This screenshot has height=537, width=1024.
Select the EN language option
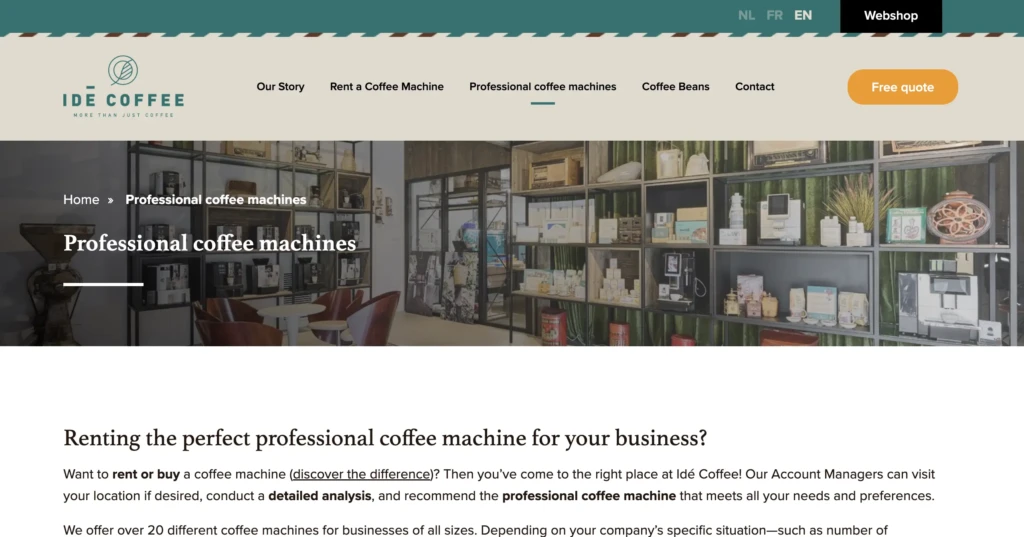click(803, 16)
